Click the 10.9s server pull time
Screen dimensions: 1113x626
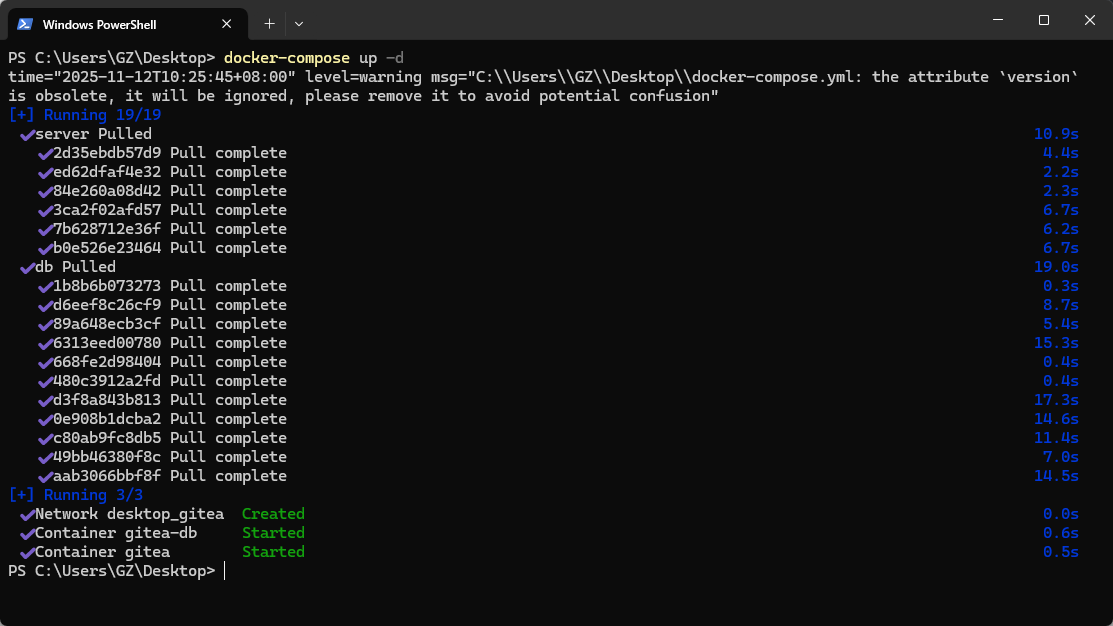(1056, 134)
